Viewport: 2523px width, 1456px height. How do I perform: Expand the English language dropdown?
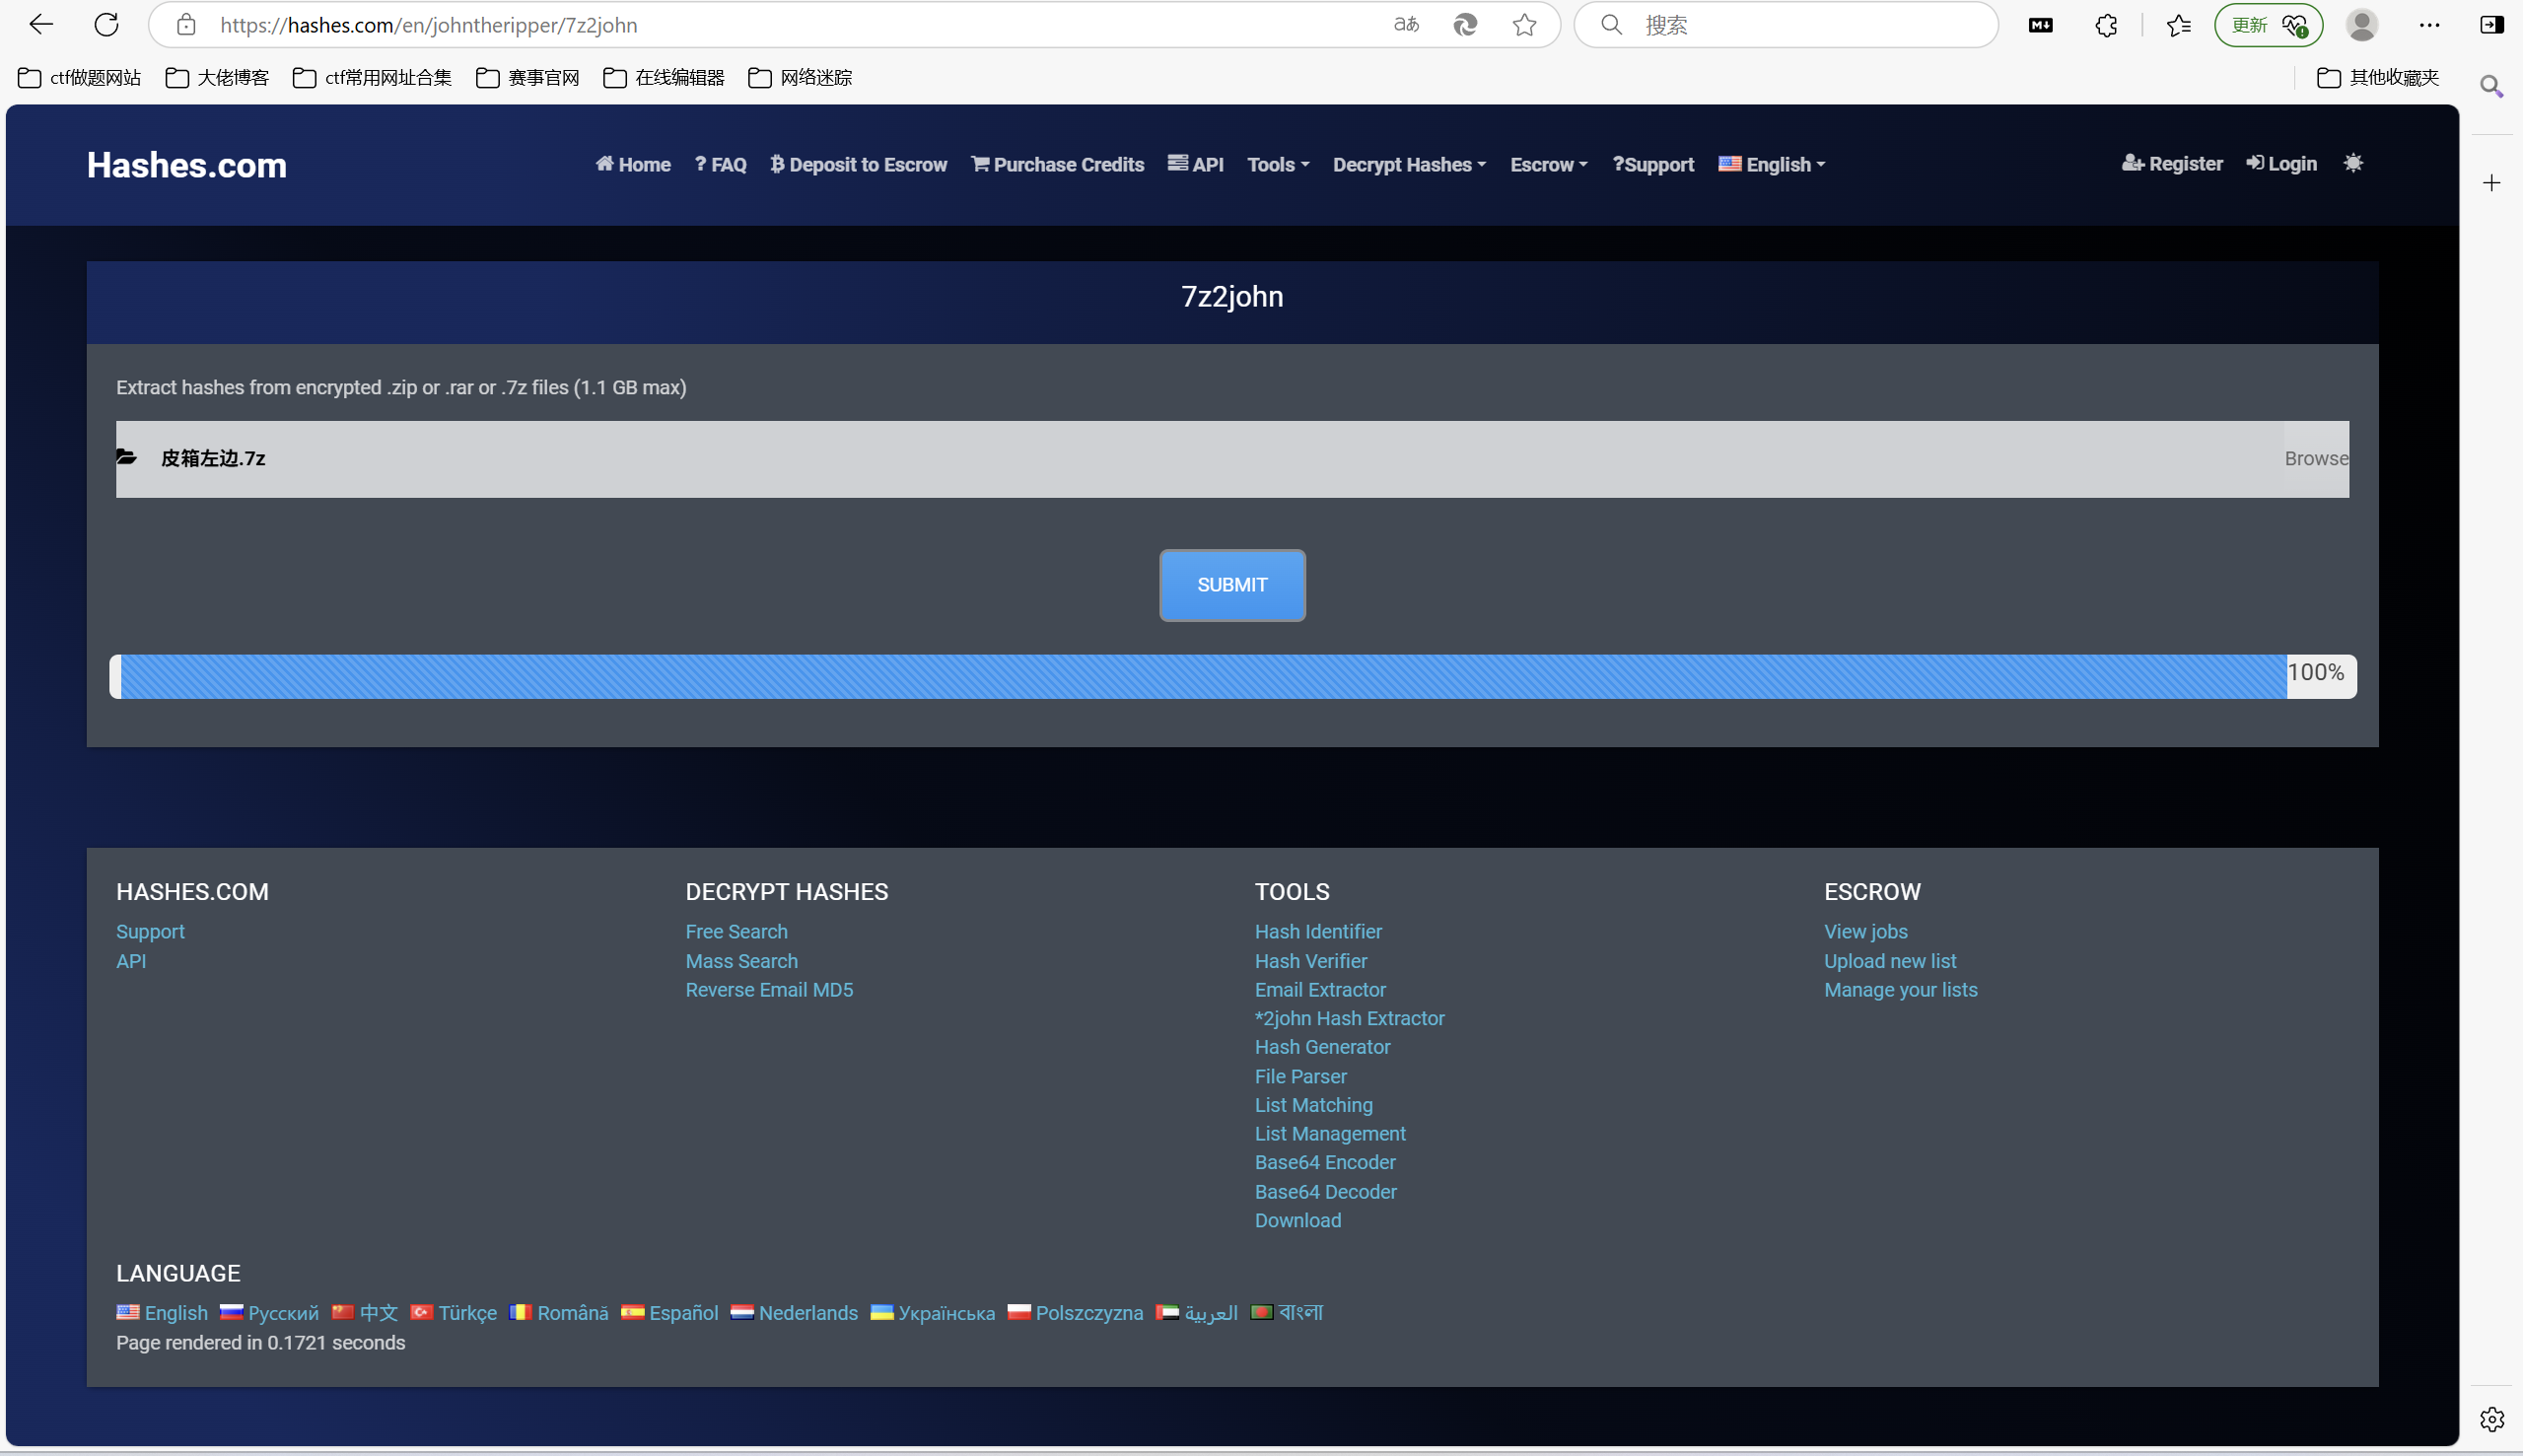(x=1771, y=164)
